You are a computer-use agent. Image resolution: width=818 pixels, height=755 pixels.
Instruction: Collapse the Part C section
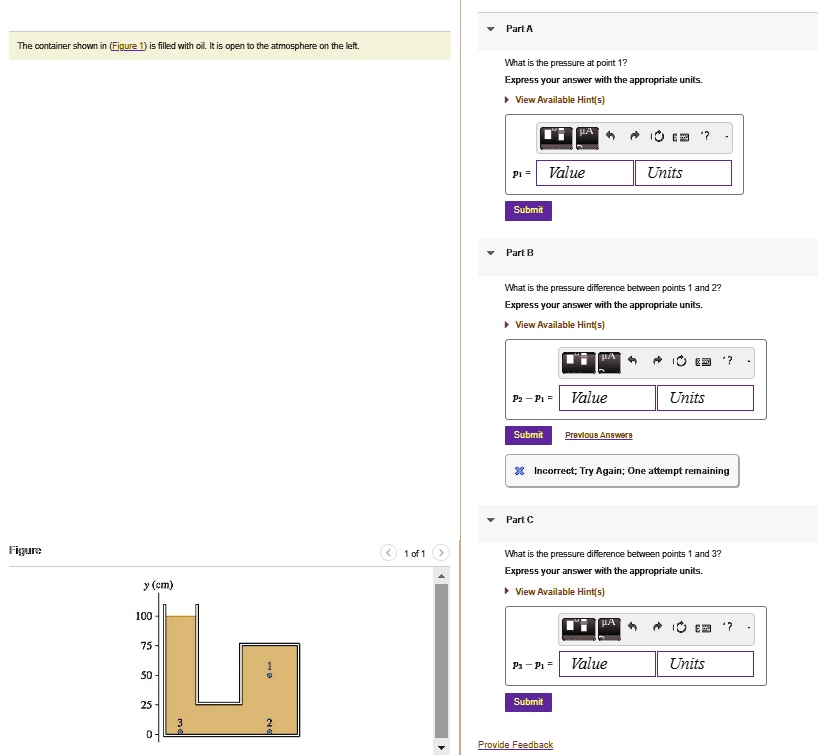[x=490, y=520]
